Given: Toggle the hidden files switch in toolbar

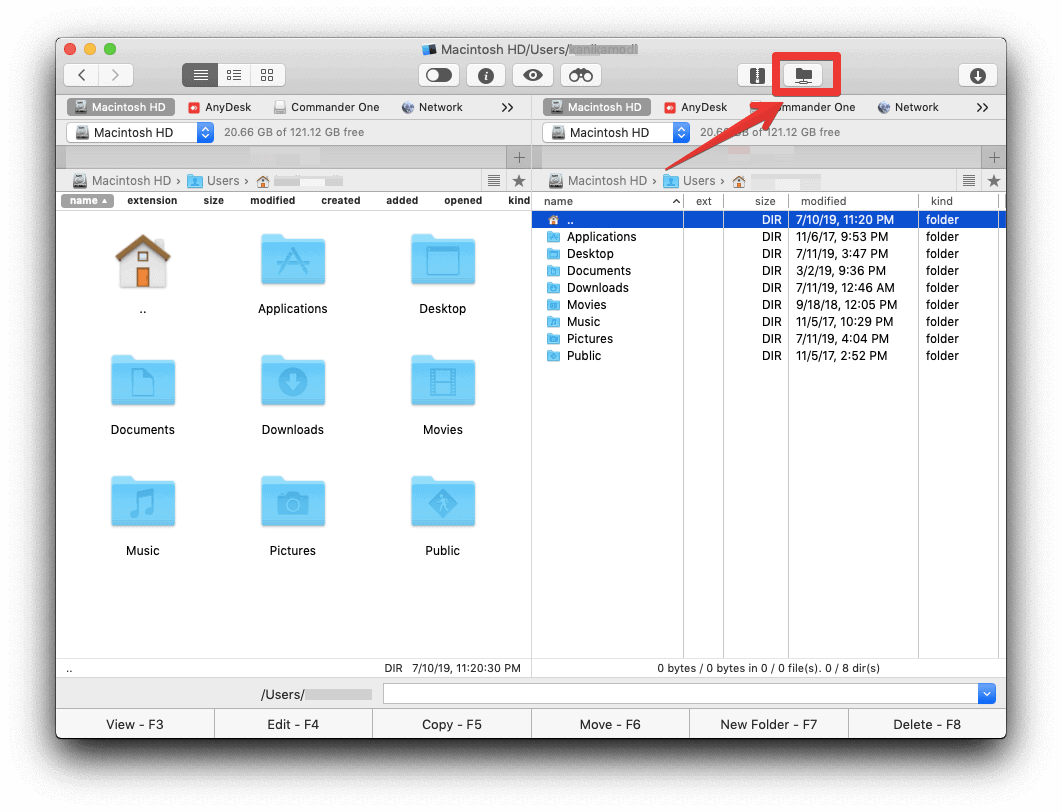Looking at the screenshot, I should 439,75.
